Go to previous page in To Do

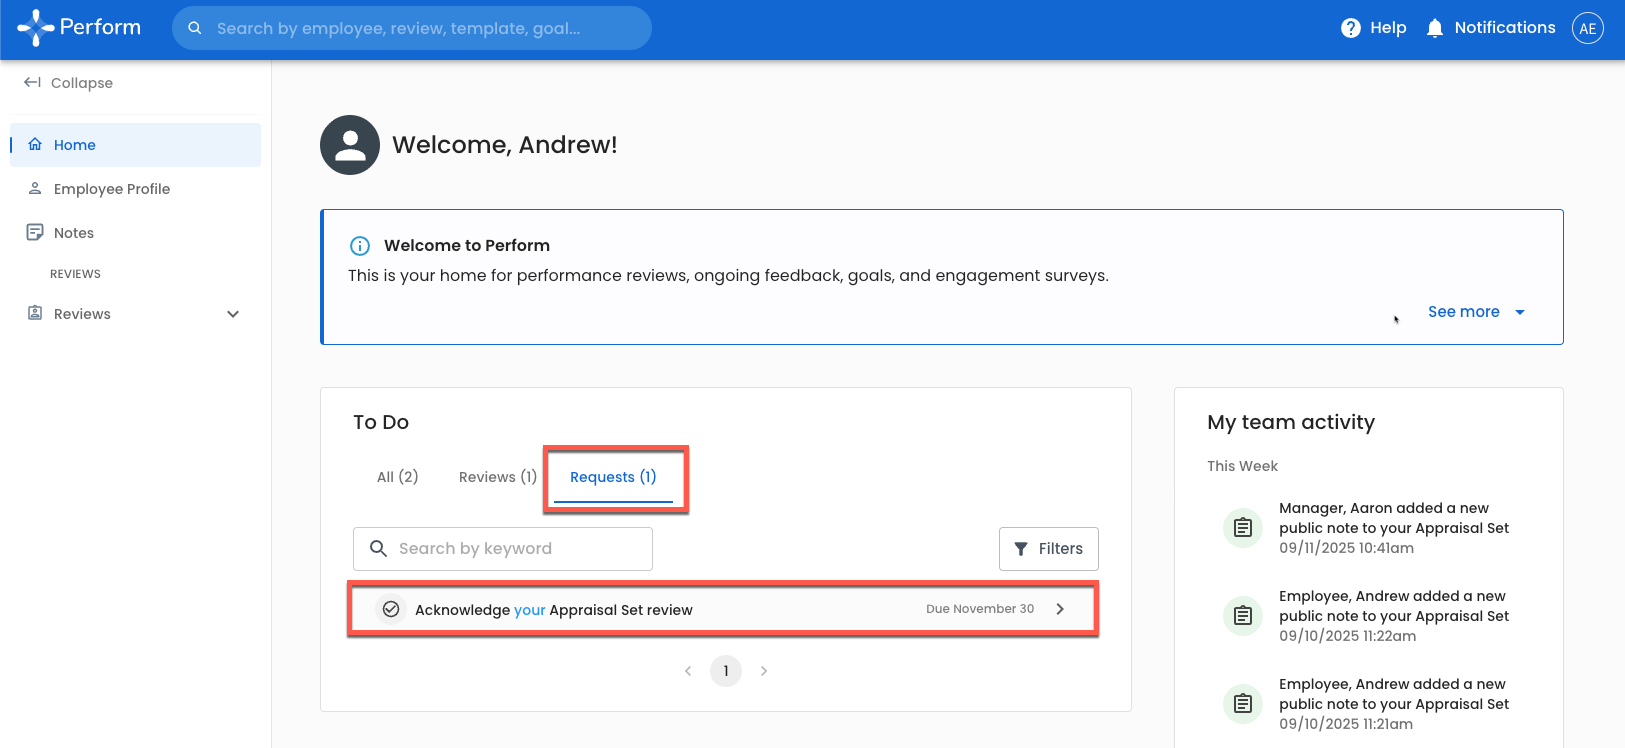point(688,671)
